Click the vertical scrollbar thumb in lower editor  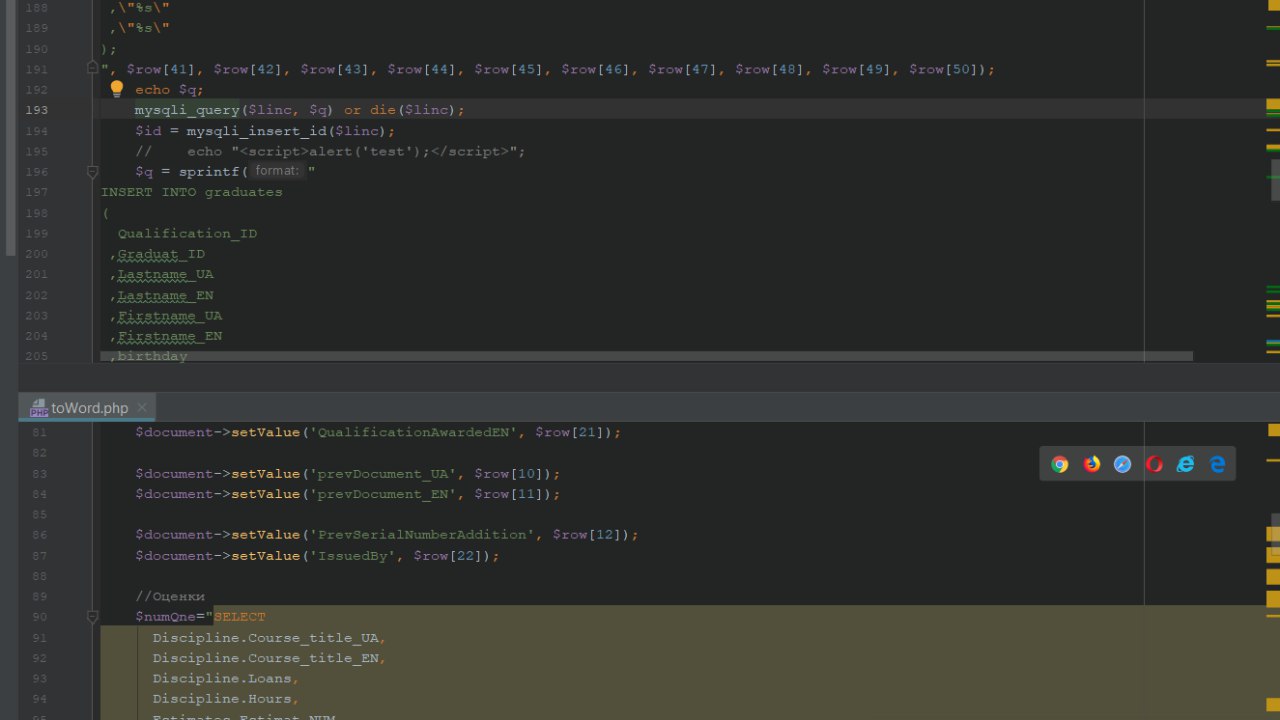pyautogui.click(x=1275, y=535)
